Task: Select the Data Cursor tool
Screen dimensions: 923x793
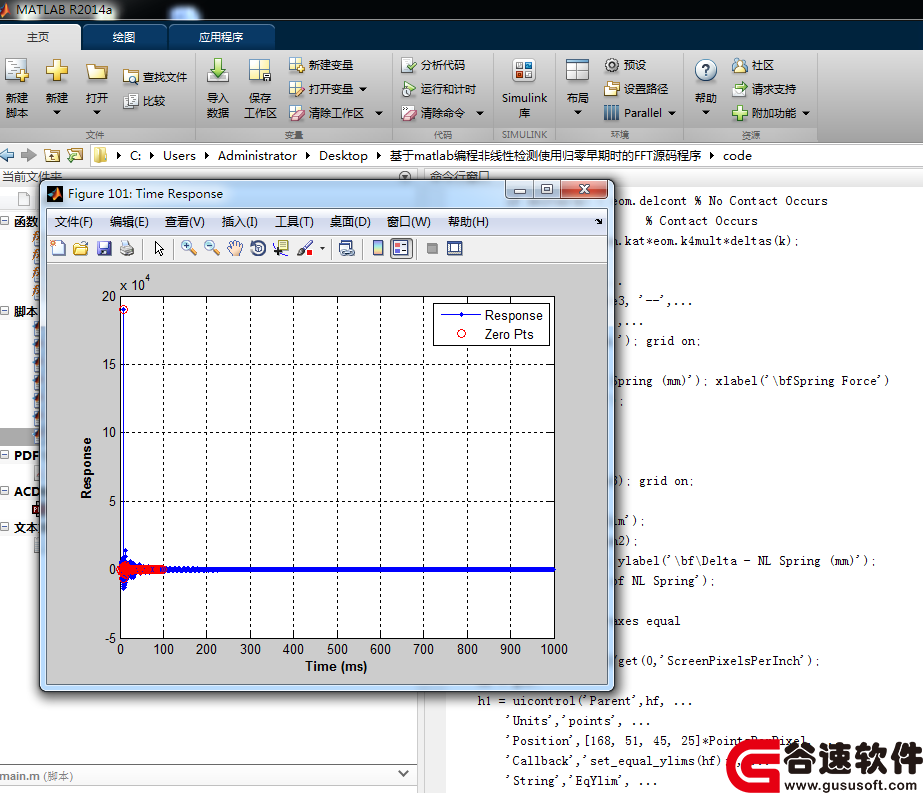Action: tap(281, 248)
